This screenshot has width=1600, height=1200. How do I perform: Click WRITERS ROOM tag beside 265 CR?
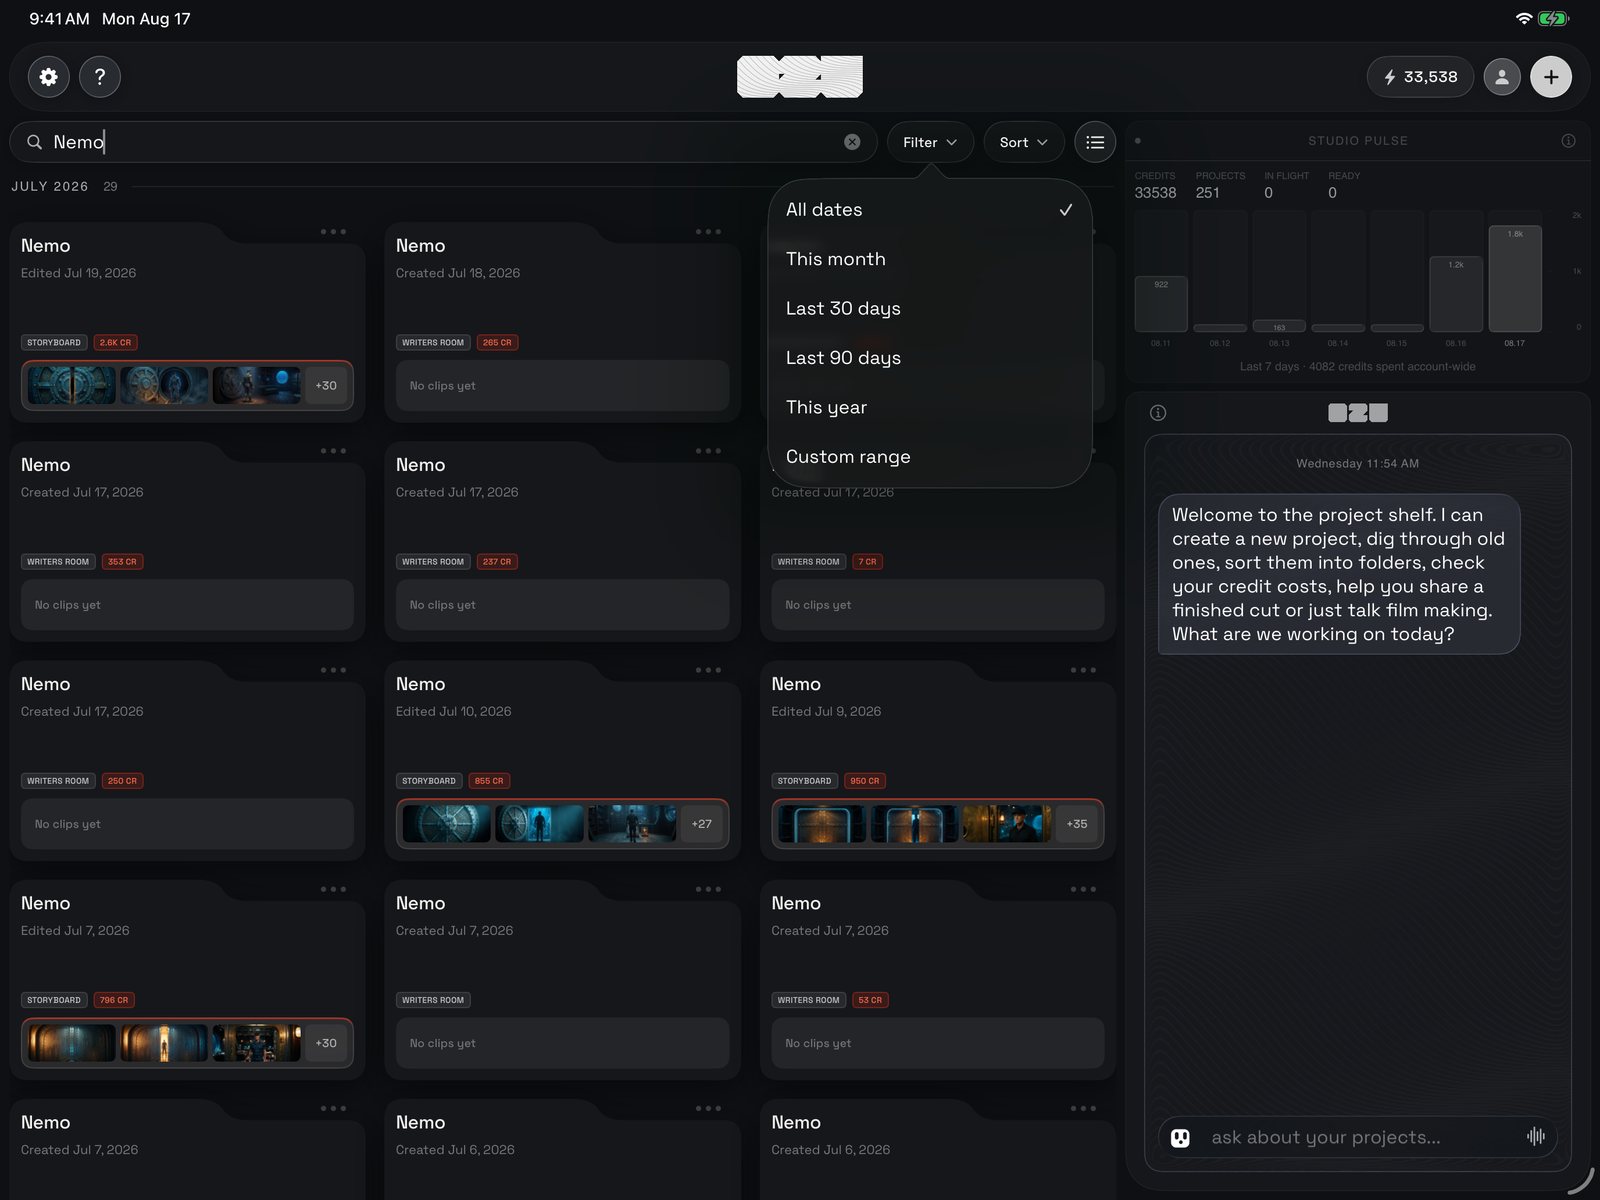pyautogui.click(x=433, y=342)
